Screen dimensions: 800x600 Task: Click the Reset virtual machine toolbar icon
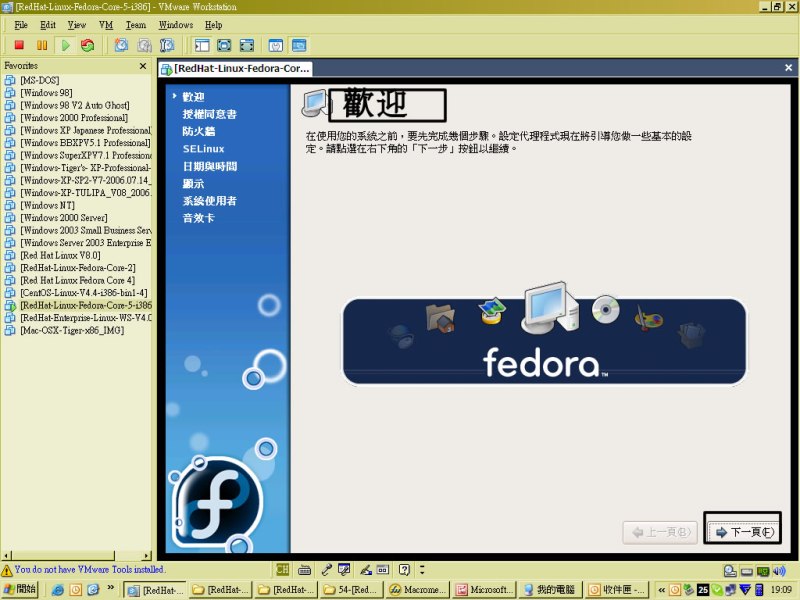pyautogui.click(x=88, y=45)
